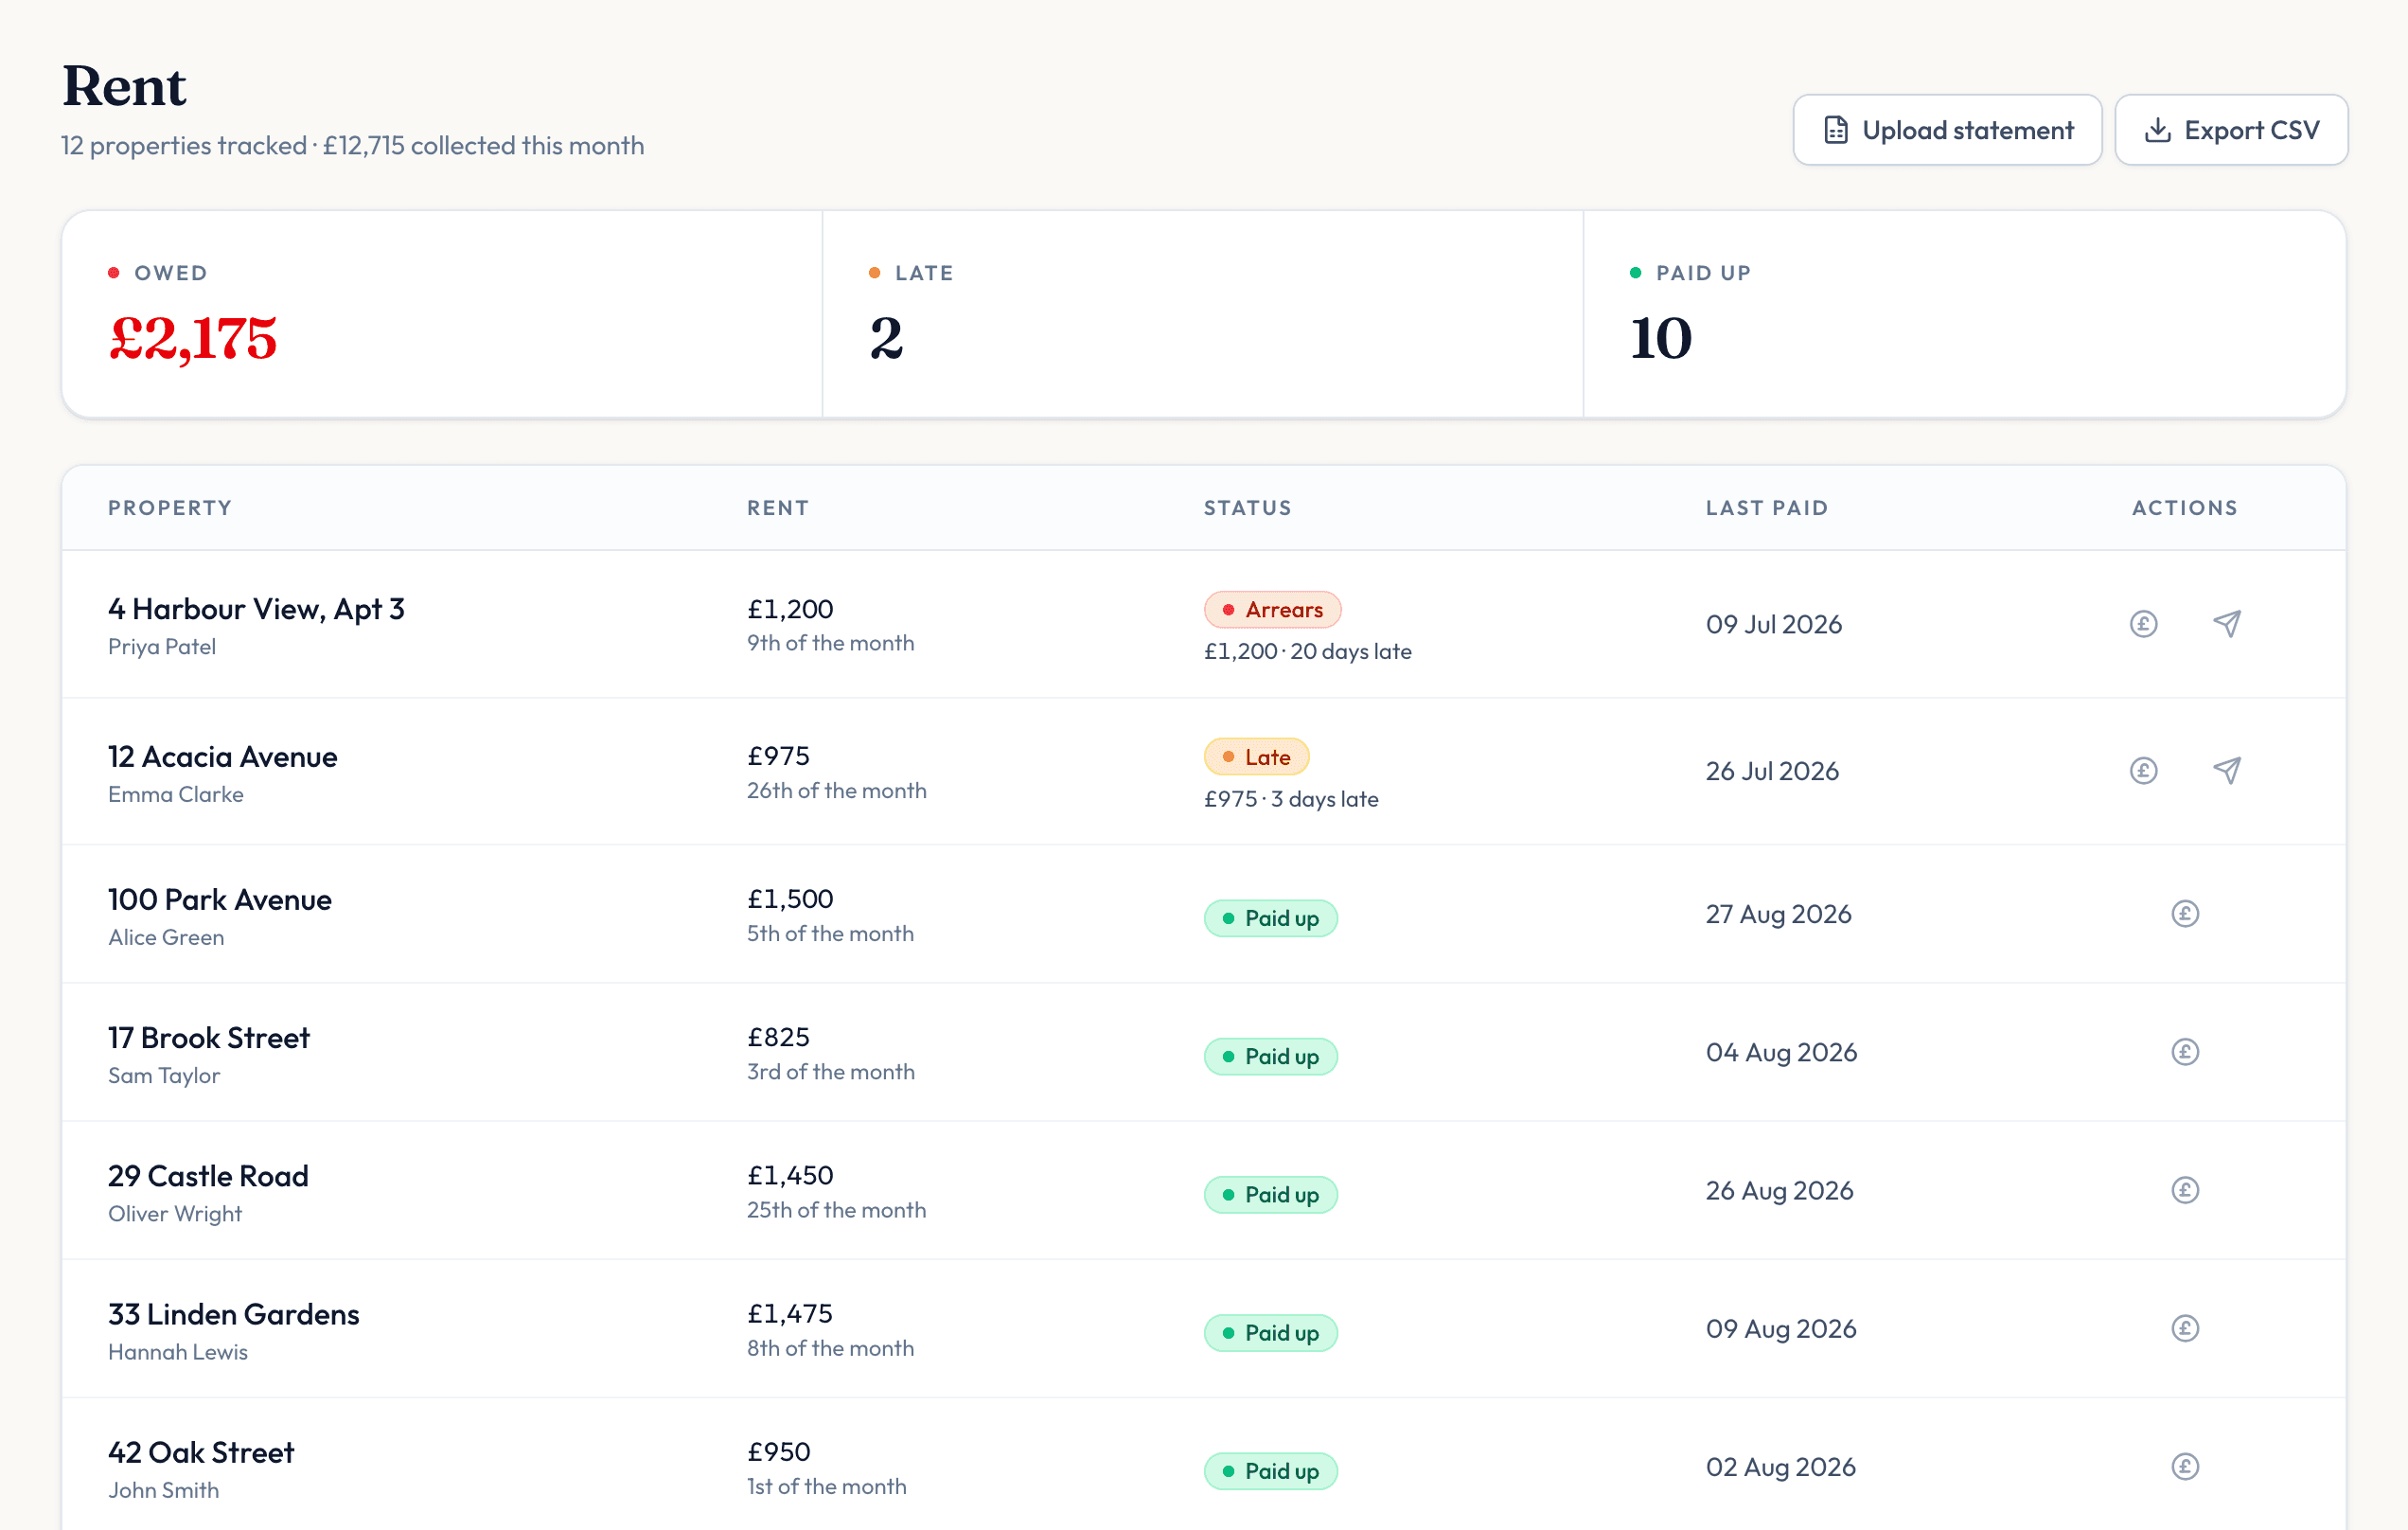Send reminder icon for 4 Harbour View
The height and width of the screenshot is (1530, 2408).
tap(2227, 624)
